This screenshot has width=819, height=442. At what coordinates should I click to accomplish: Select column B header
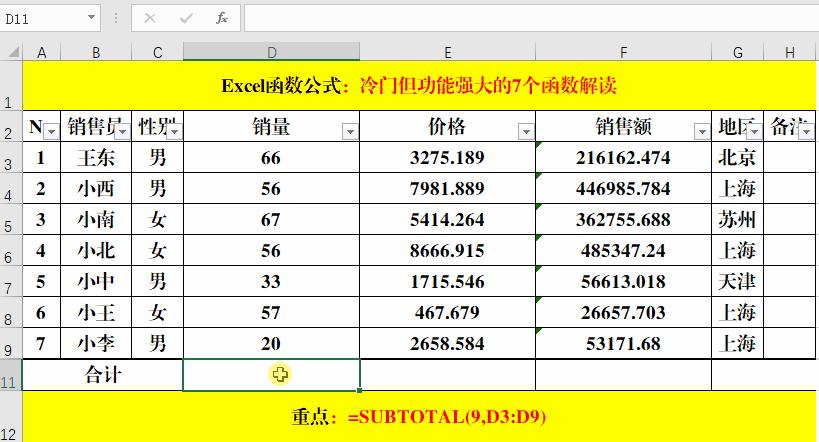(x=96, y=52)
